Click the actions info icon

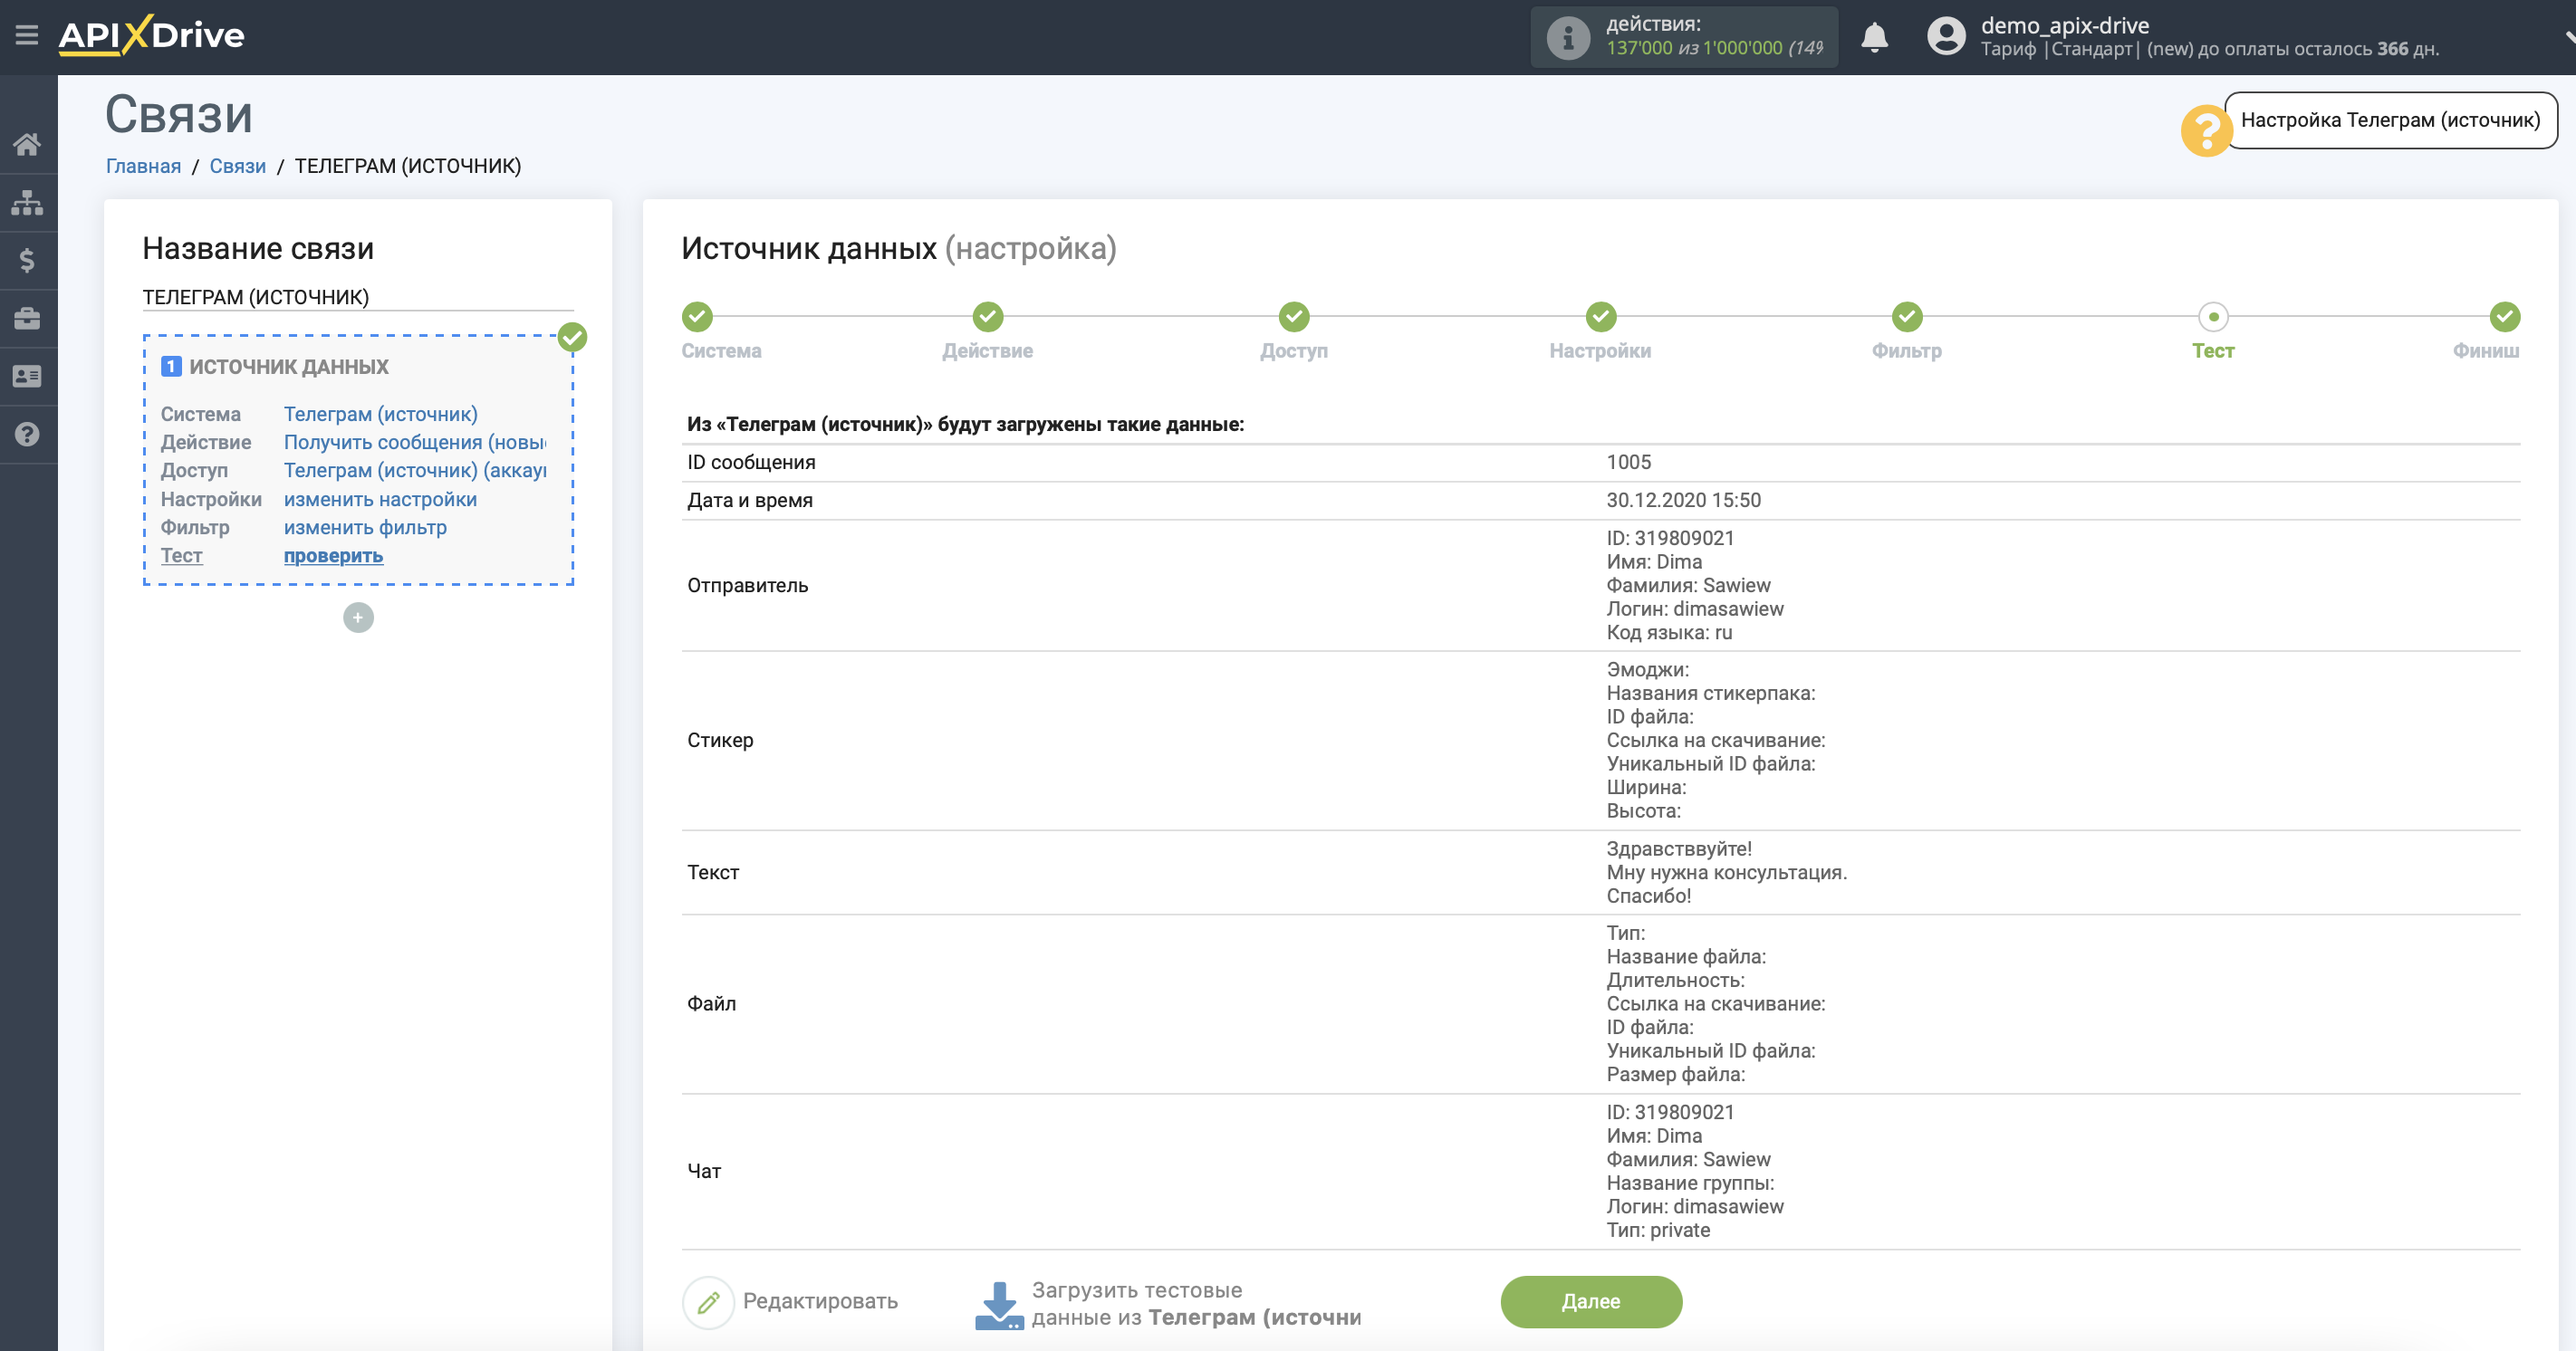coord(1568,38)
